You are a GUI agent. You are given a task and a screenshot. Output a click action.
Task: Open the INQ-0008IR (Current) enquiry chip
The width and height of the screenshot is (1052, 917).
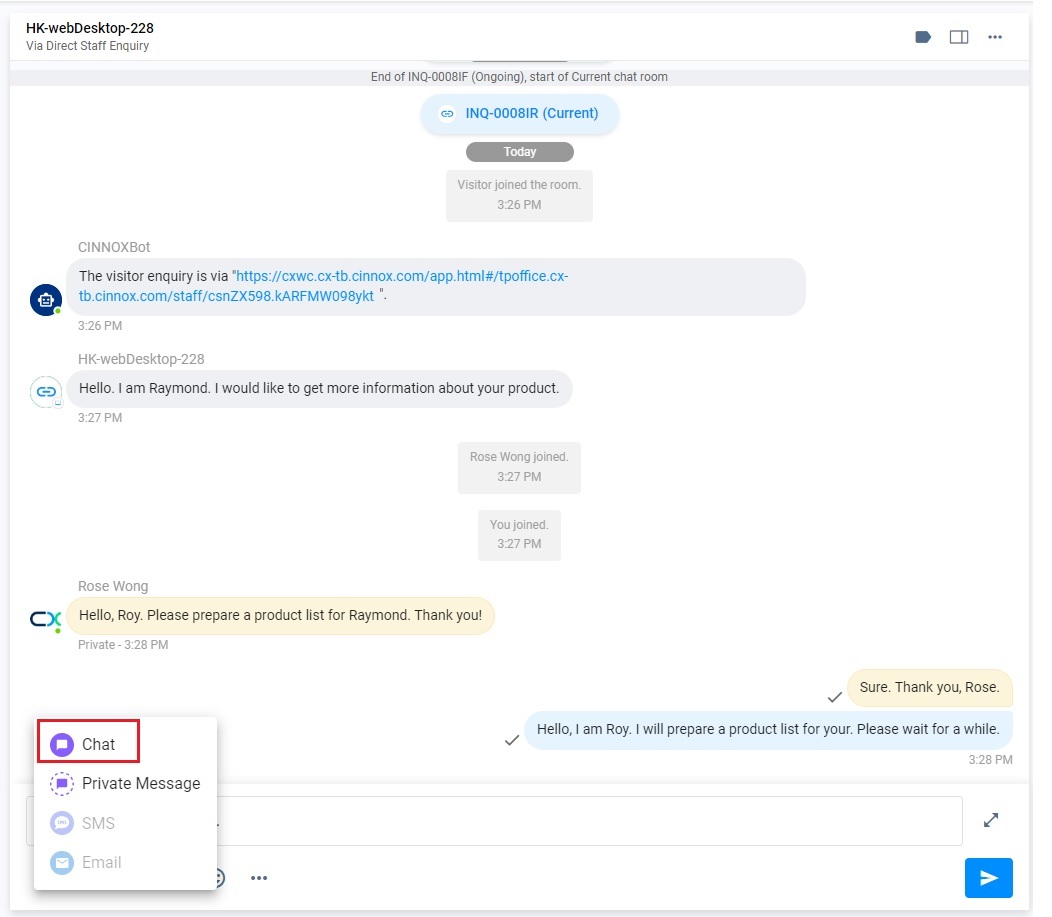pyautogui.click(x=520, y=113)
